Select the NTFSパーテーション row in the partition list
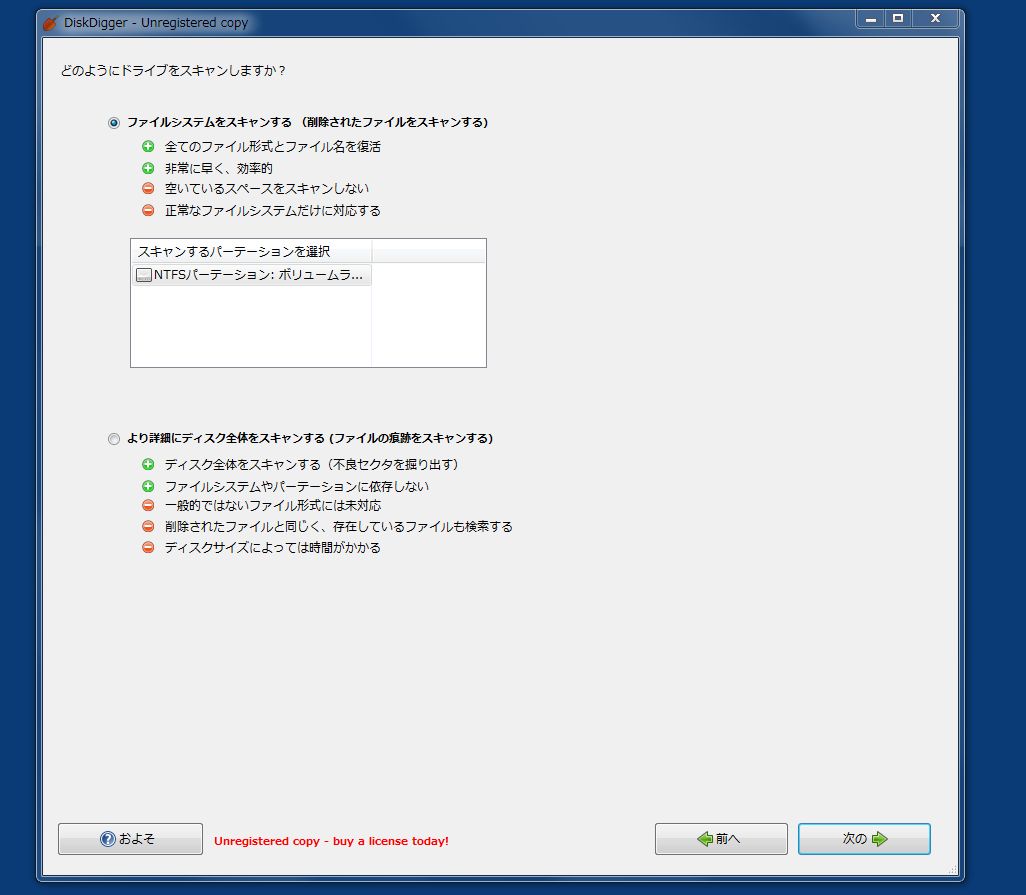1026x895 pixels. click(252, 275)
